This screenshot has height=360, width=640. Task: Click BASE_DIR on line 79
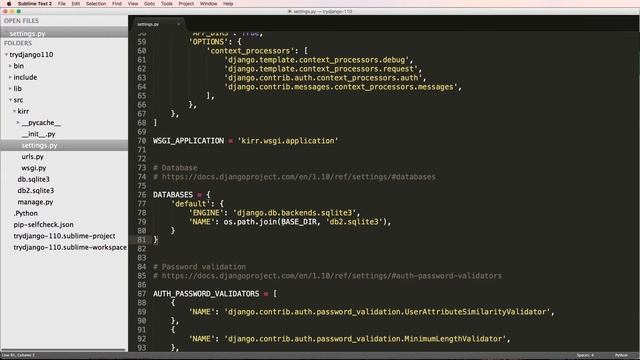point(299,222)
